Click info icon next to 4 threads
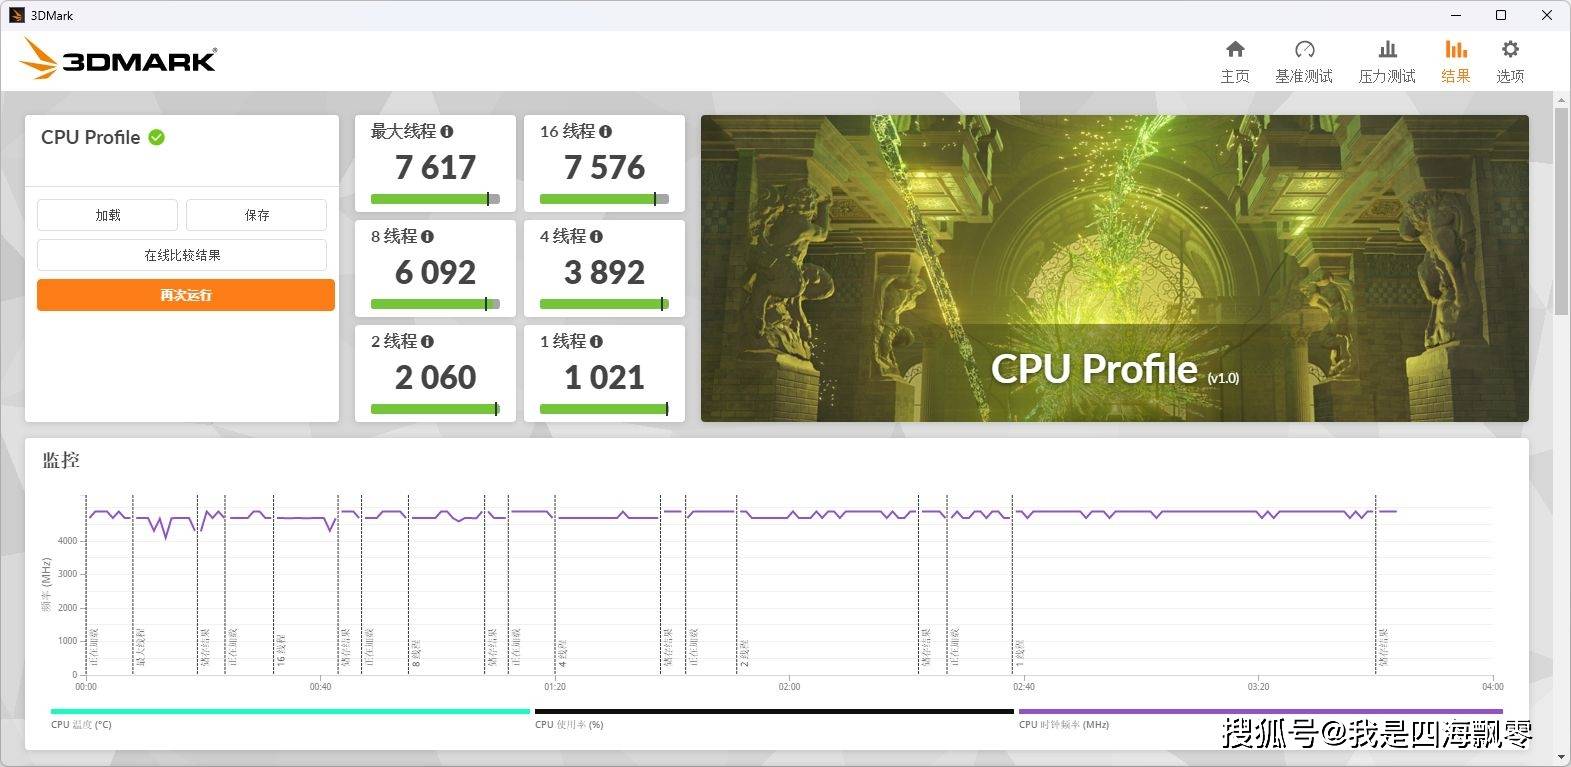1571x767 pixels. click(x=597, y=236)
